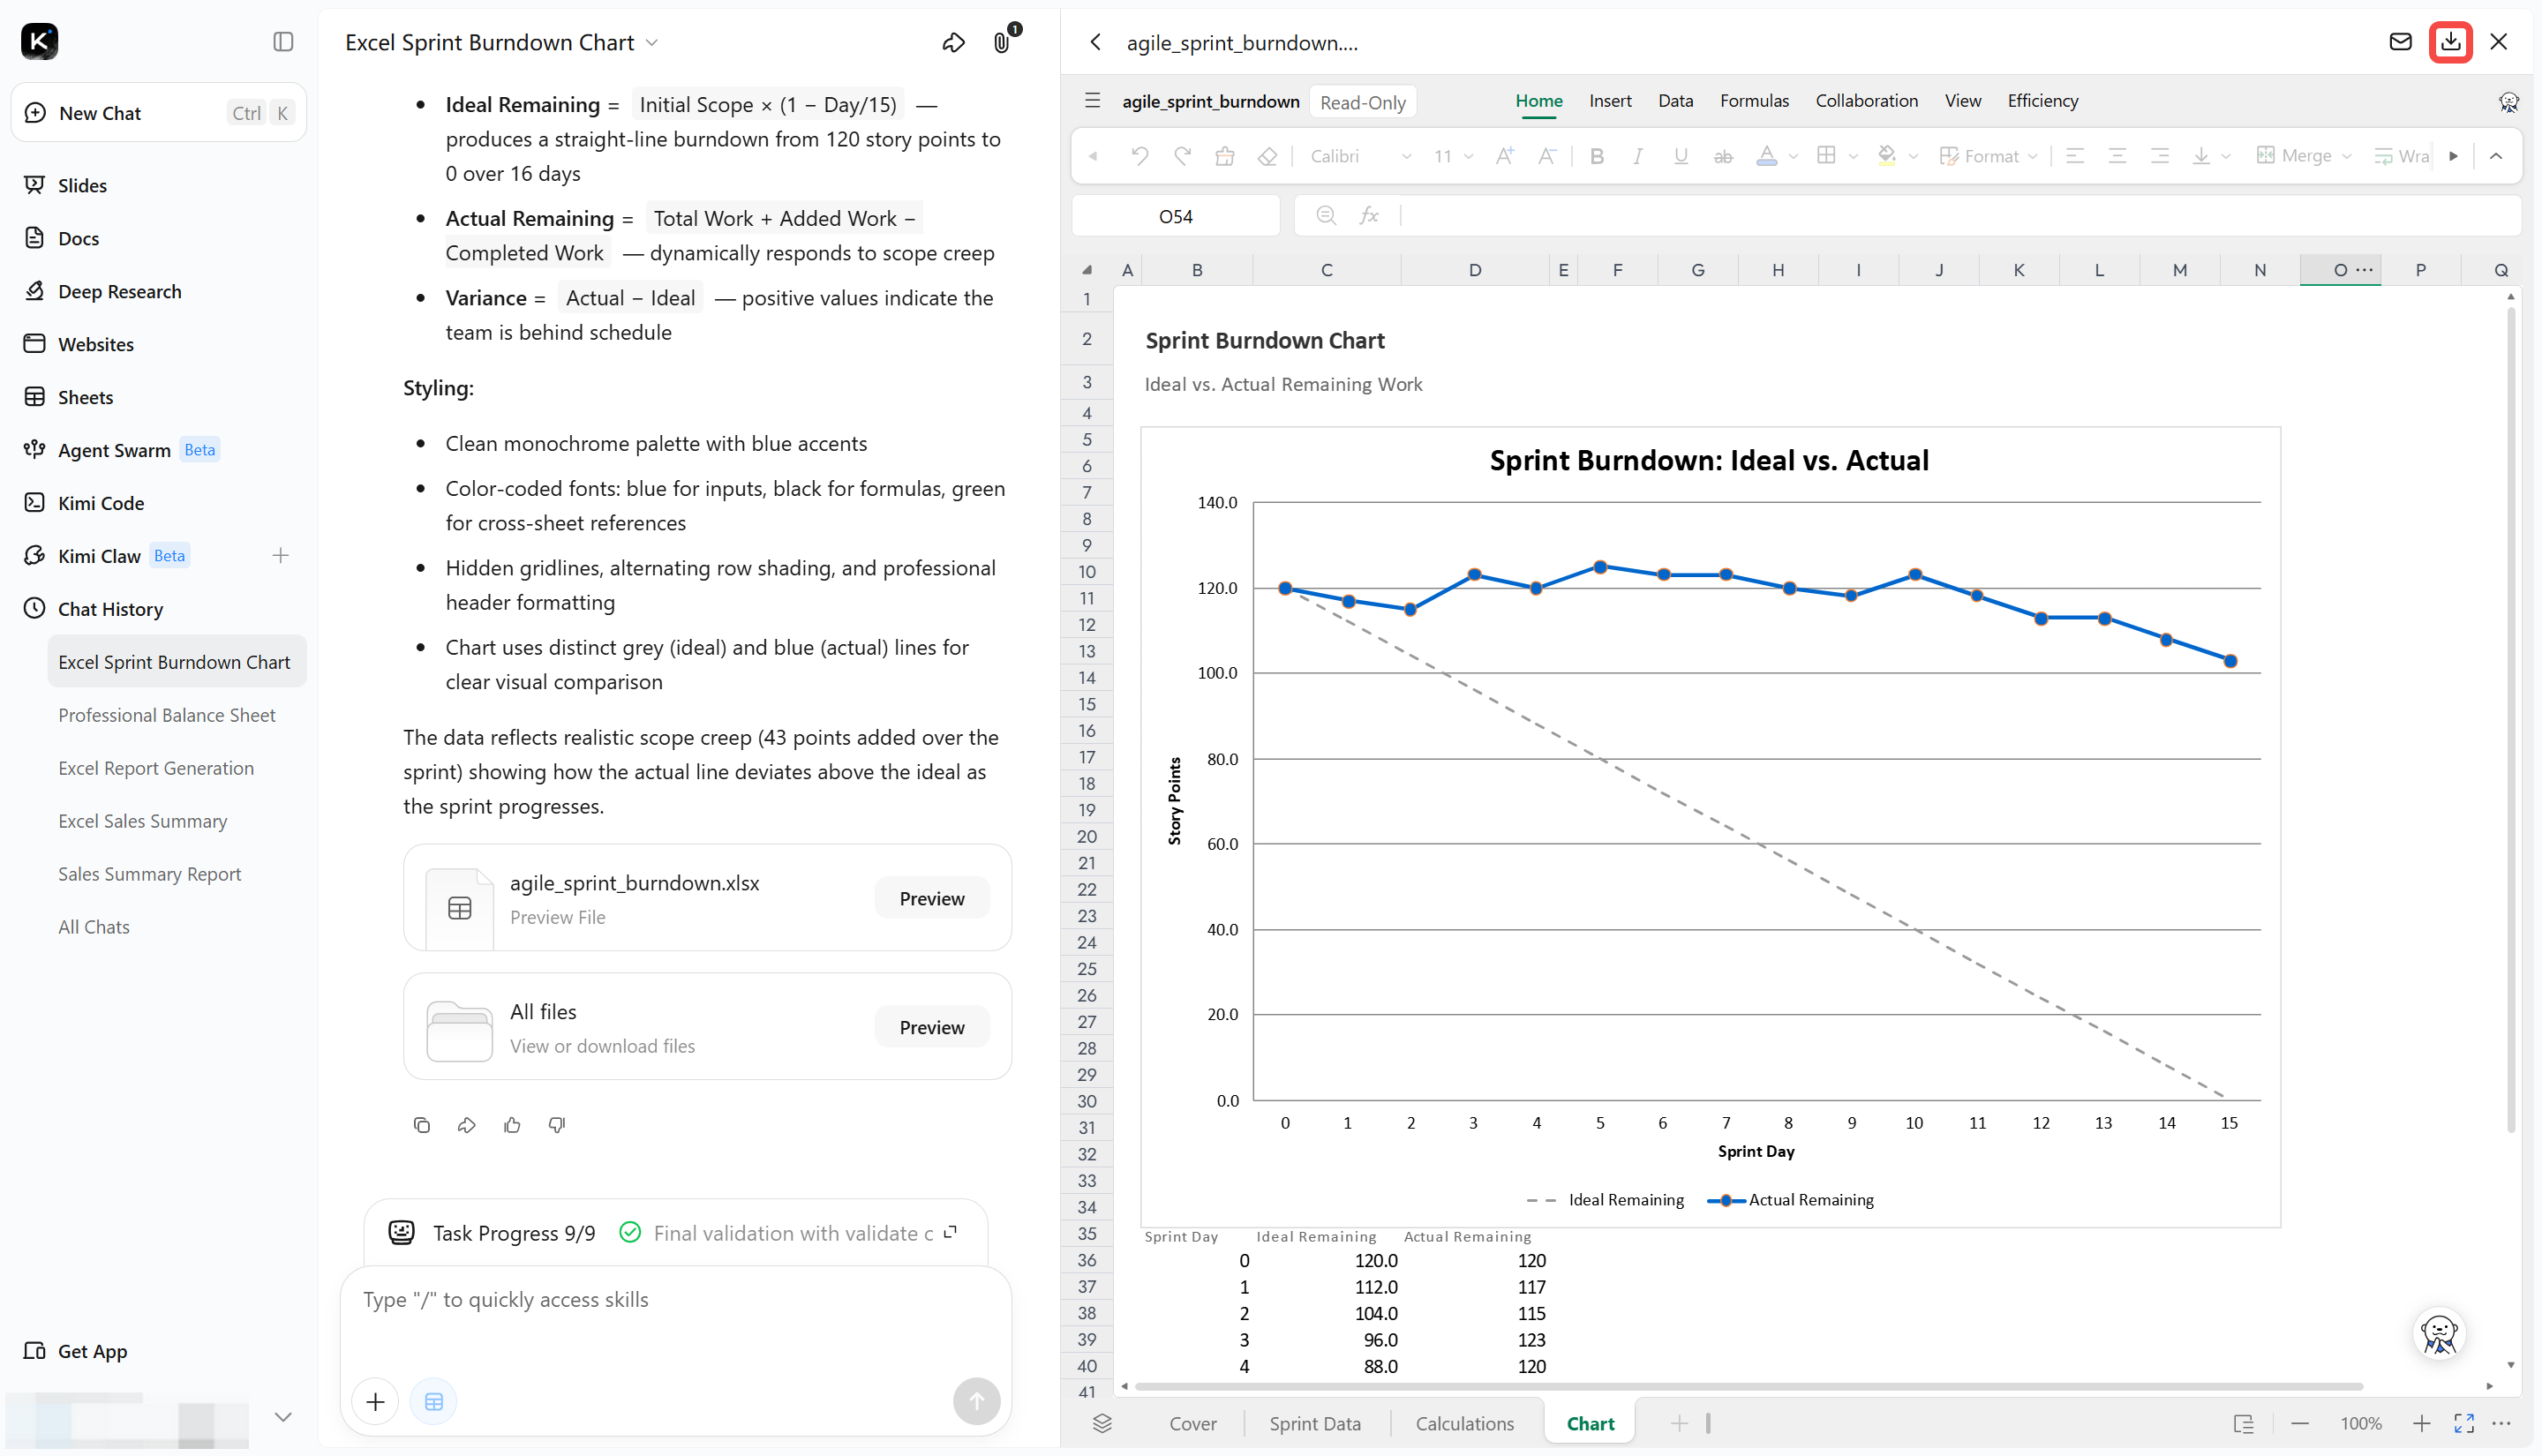
Task: Share the Excel Sprint Burndown Chart conversation
Action: click(x=953, y=42)
